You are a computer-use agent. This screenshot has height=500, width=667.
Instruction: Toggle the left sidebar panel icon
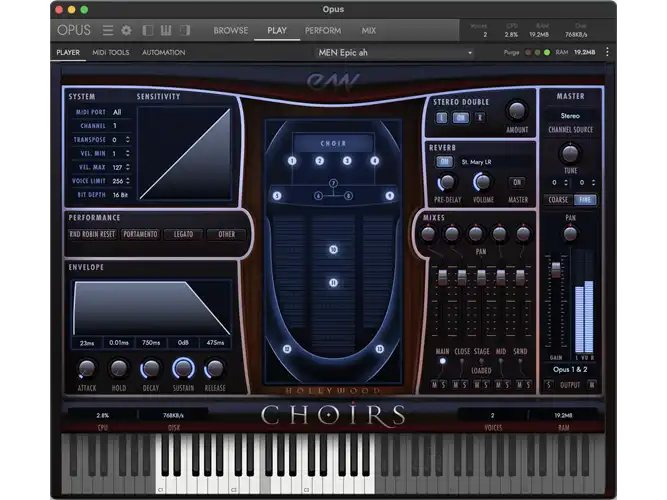[147, 30]
